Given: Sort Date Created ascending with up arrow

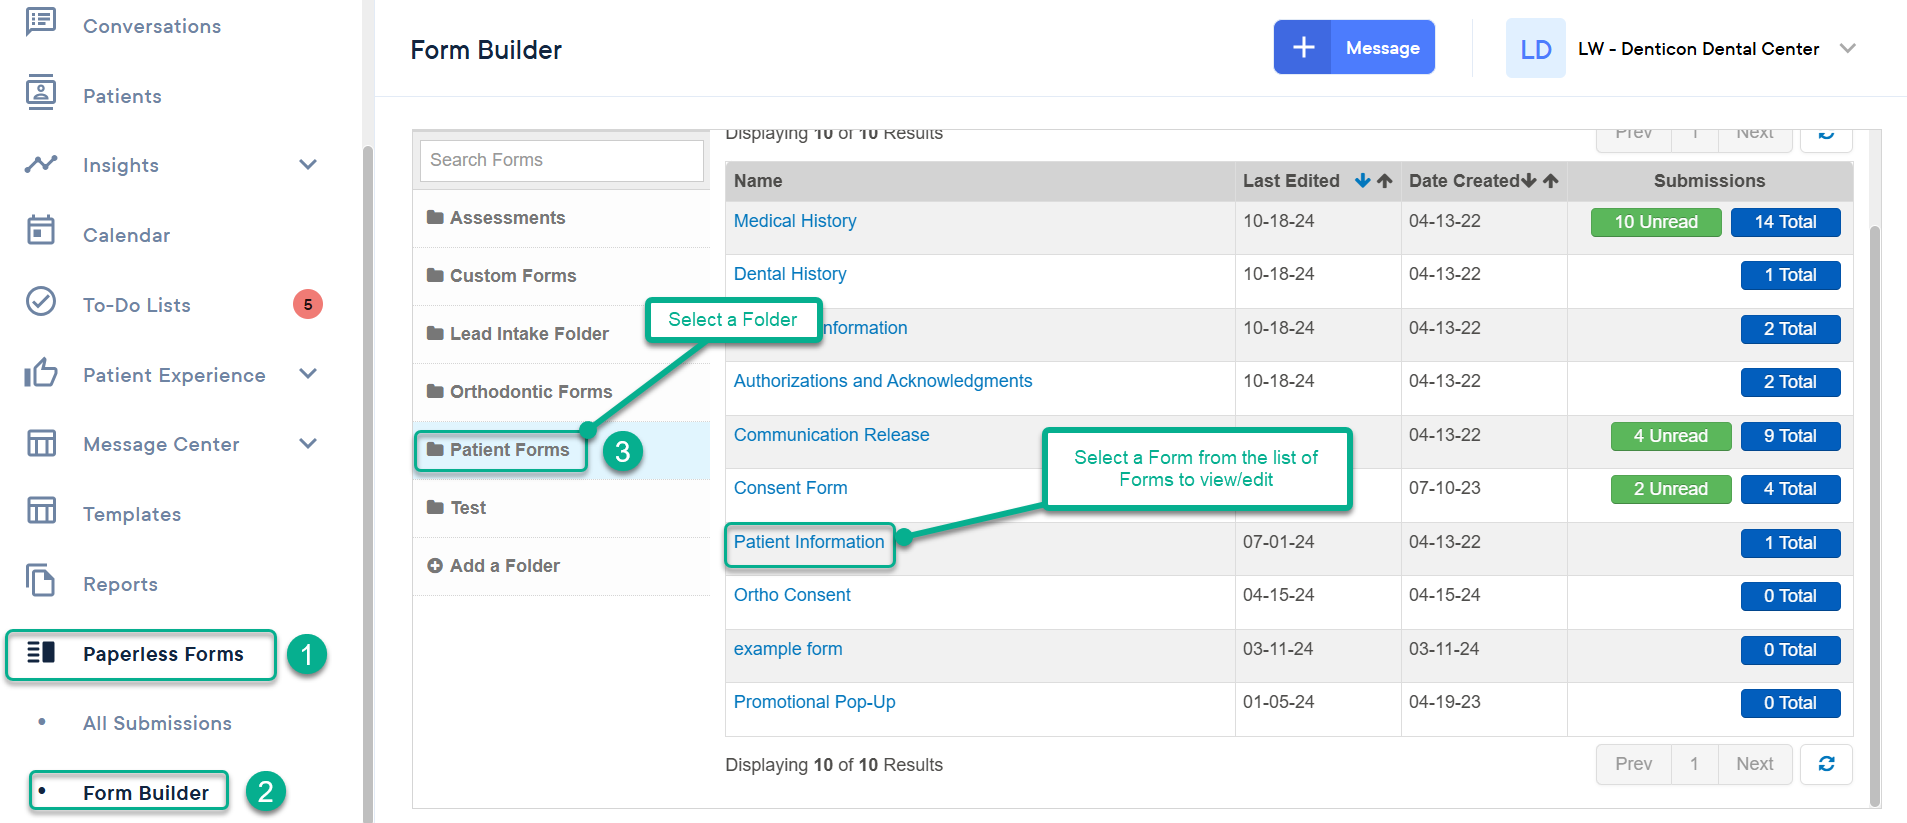Looking at the screenshot, I should (x=1550, y=181).
